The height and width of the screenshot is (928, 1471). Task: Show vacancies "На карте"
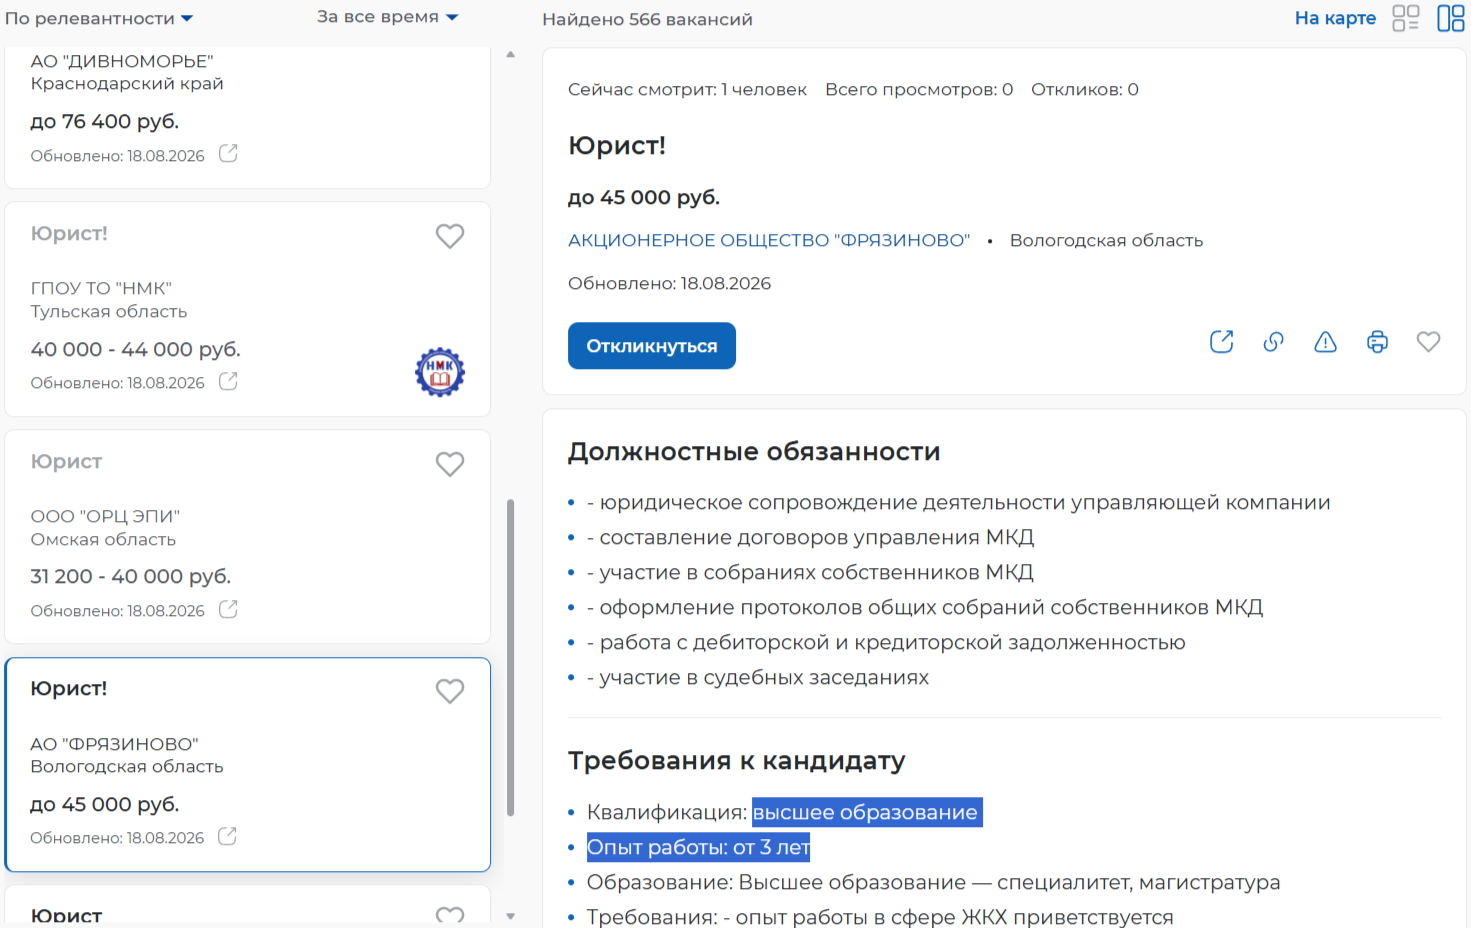click(x=1335, y=18)
